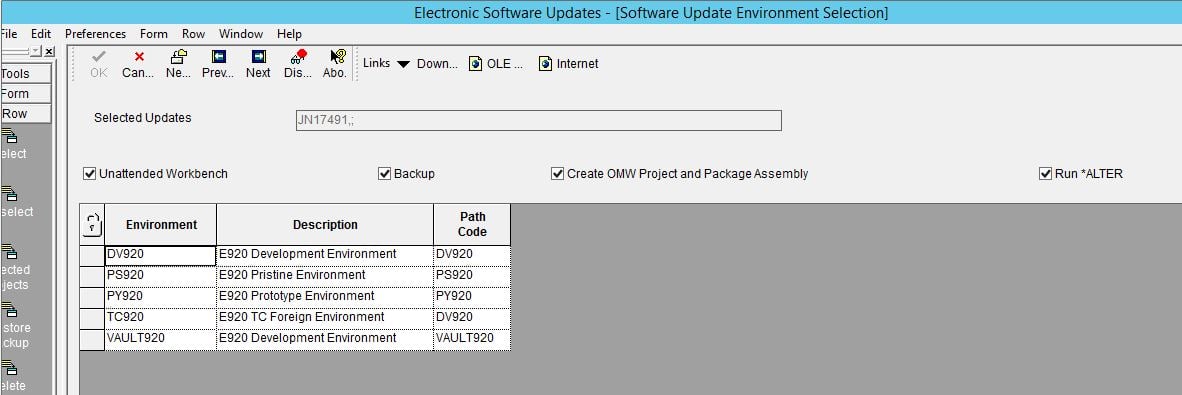Click the Affected Objects sidebar icon
1182x395 pixels.
pyautogui.click(x=9, y=253)
